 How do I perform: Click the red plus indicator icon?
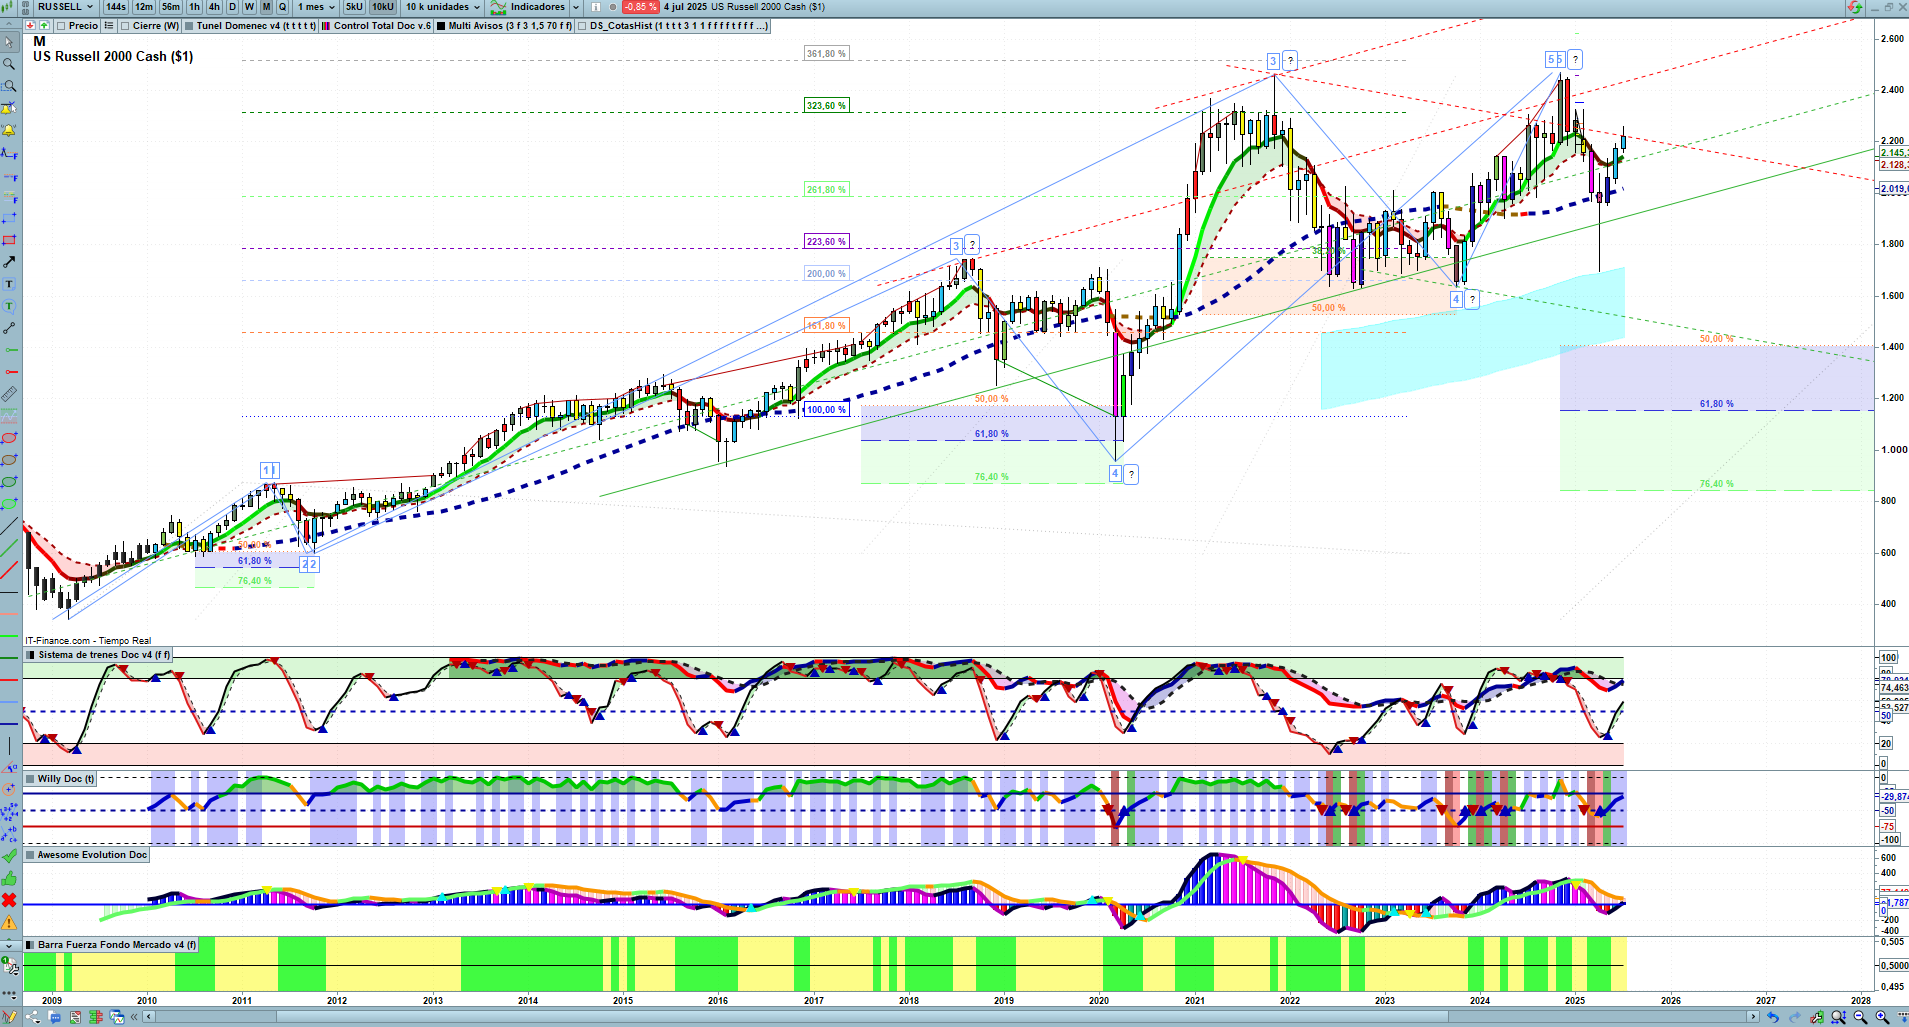[x=31, y=26]
